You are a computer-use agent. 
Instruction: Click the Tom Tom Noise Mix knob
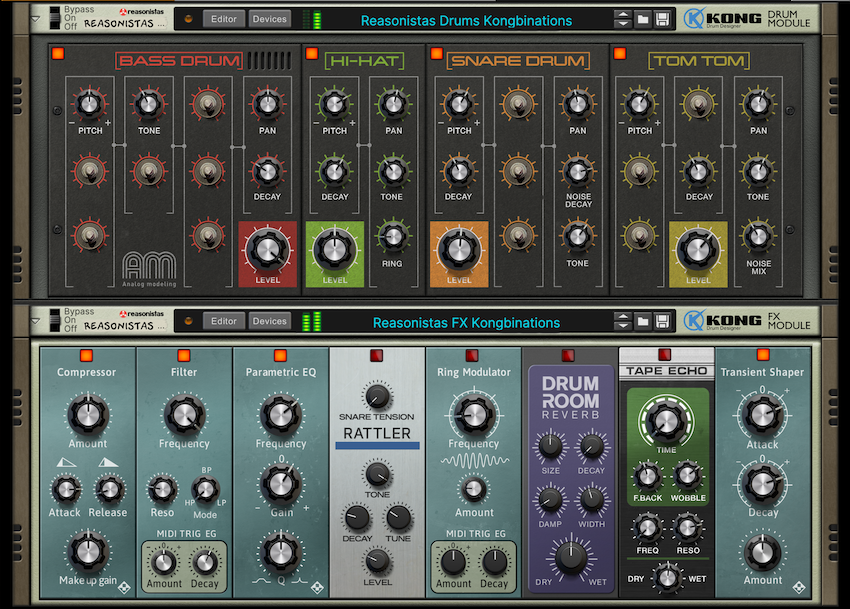[x=758, y=236]
